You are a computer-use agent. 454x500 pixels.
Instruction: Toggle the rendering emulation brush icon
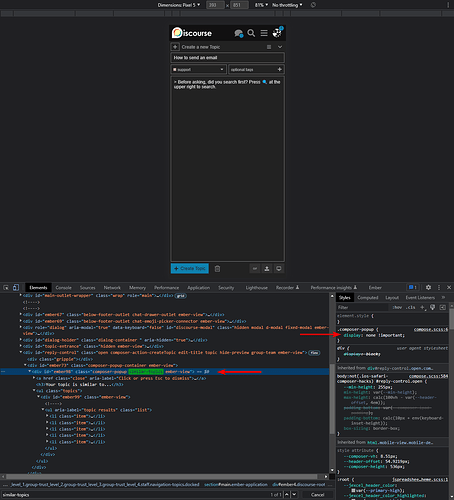[x=432, y=307]
